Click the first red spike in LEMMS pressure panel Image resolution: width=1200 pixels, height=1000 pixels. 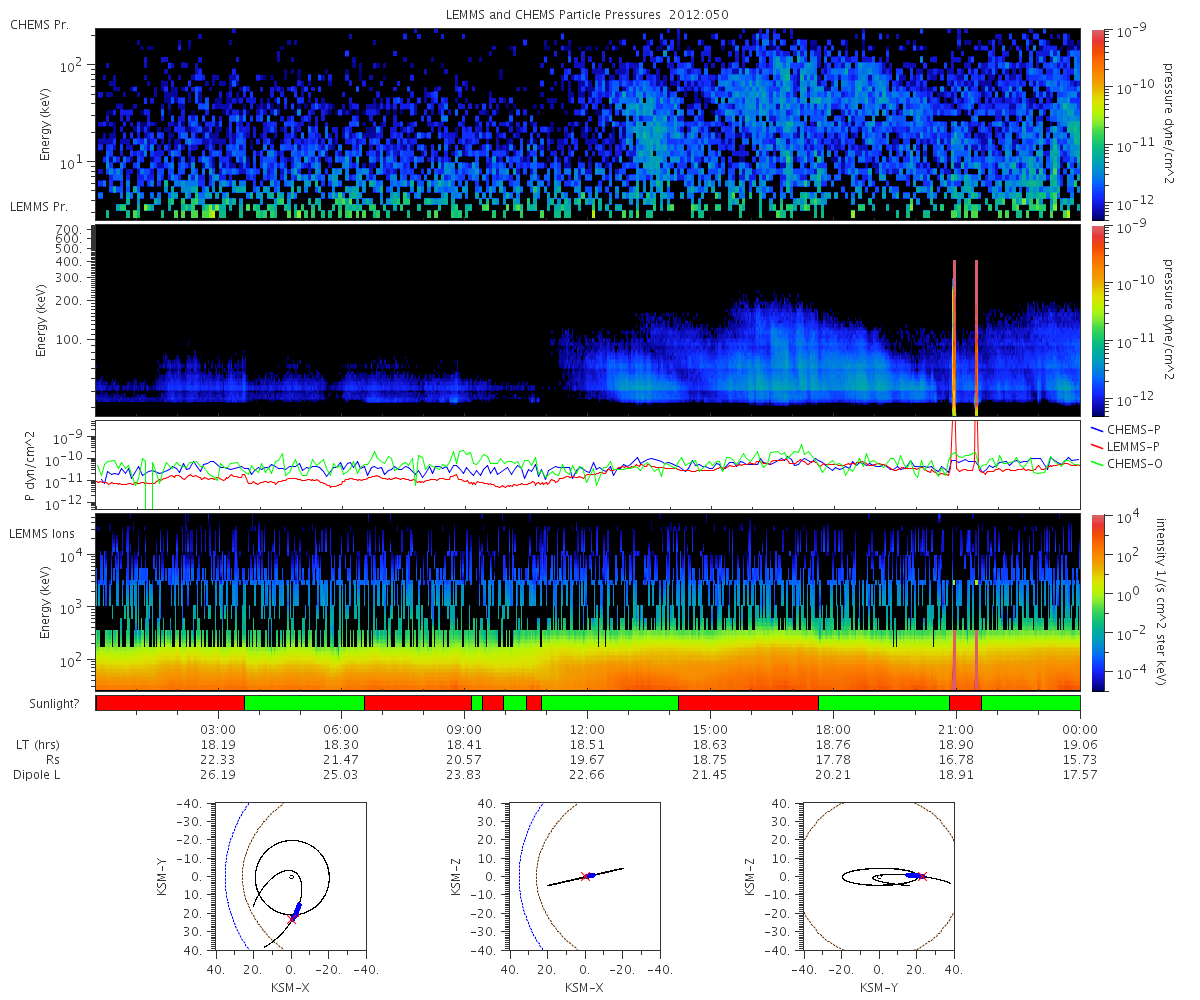coord(954,337)
